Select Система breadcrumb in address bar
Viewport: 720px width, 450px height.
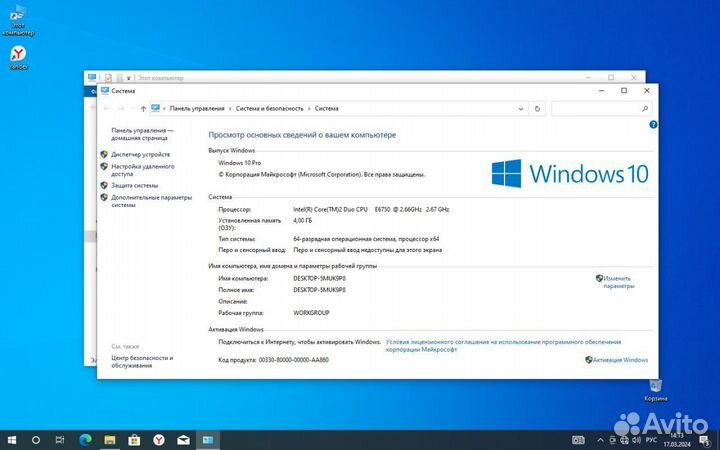click(x=326, y=109)
